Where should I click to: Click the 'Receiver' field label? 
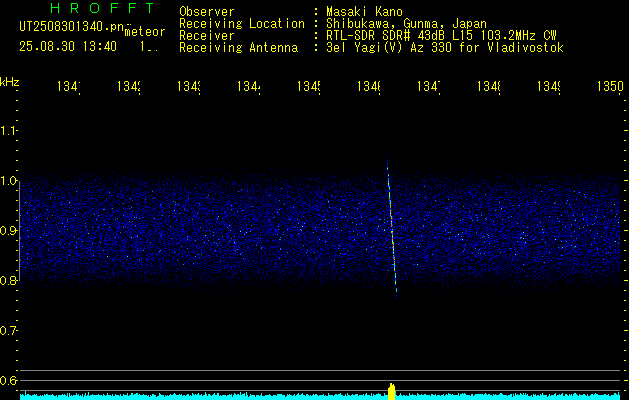coord(207,36)
